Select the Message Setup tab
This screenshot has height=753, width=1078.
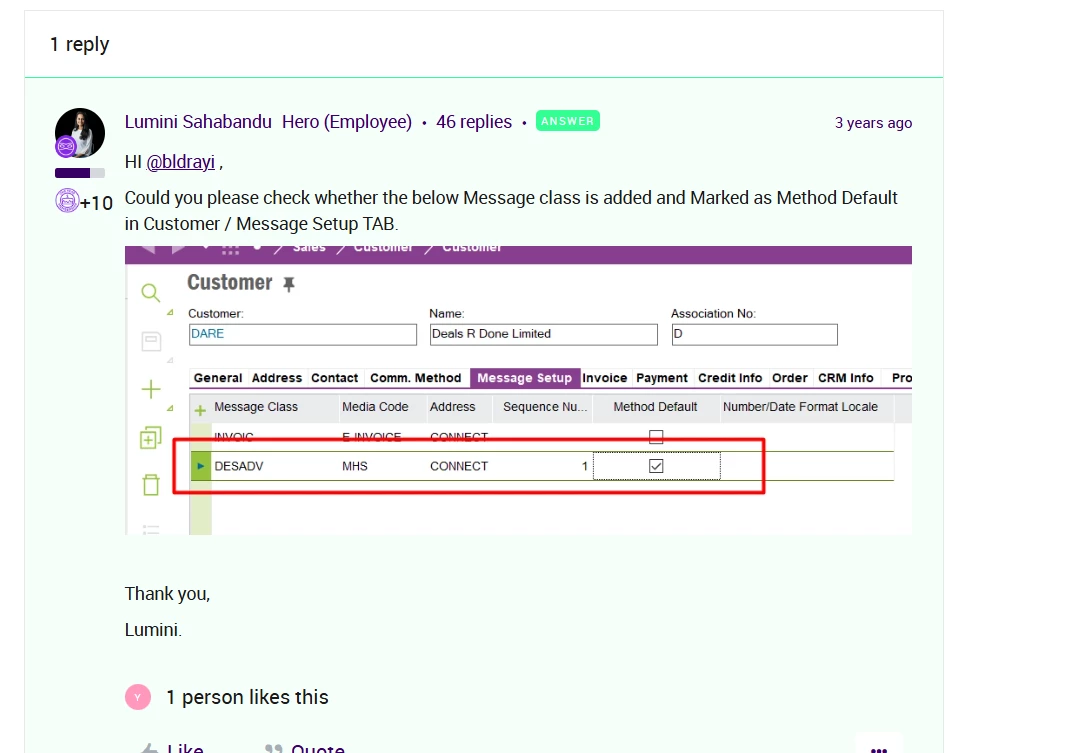pos(525,378)
